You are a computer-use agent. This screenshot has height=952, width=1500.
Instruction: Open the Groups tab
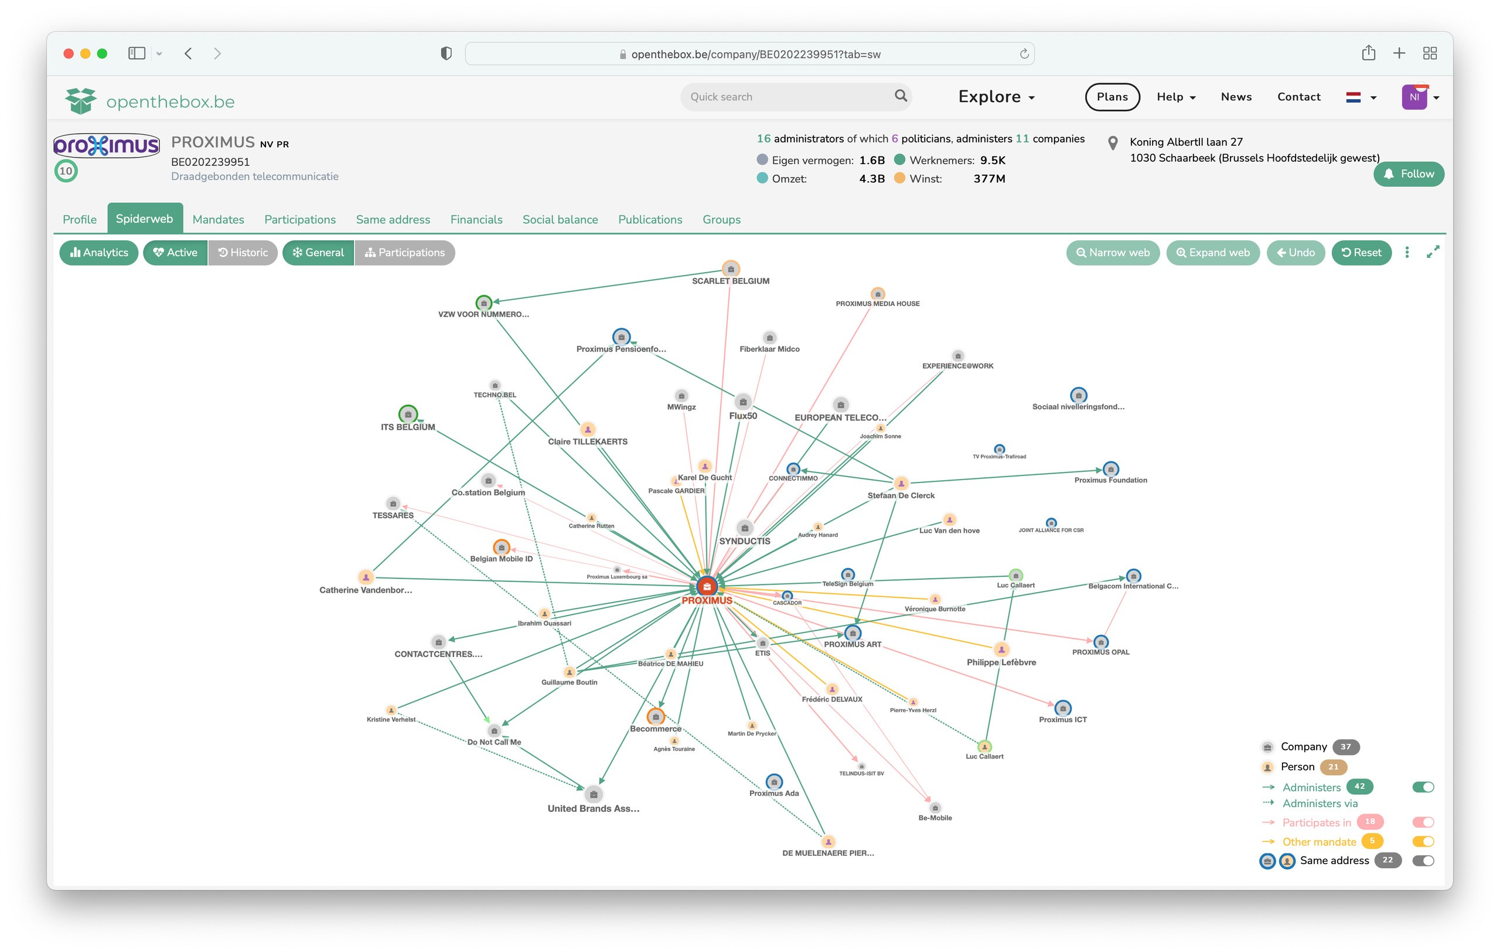click(x=721, y=219)
